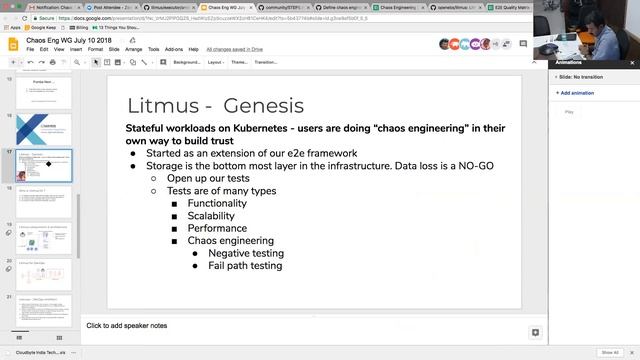Hide the menus with the collapse chevron
Image resolution: width=640 pixels, height=360 pixels.
pos(534,62)
